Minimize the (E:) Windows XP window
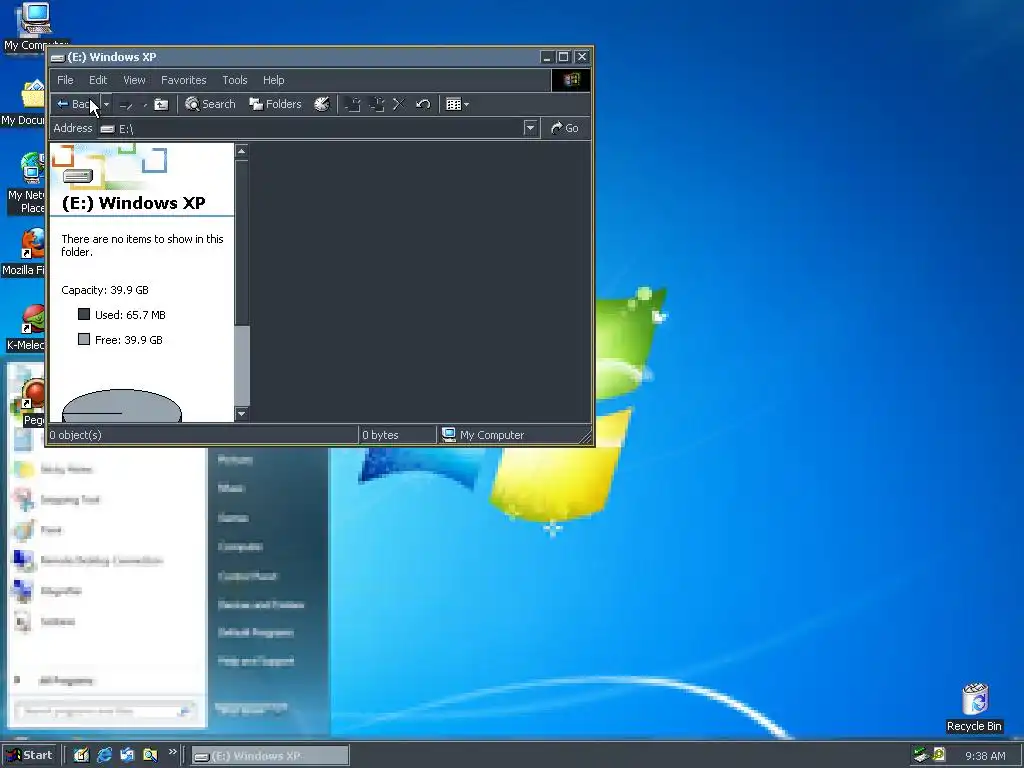The height and width of the screenshot is (768, 1024). [x=547, y=57]
